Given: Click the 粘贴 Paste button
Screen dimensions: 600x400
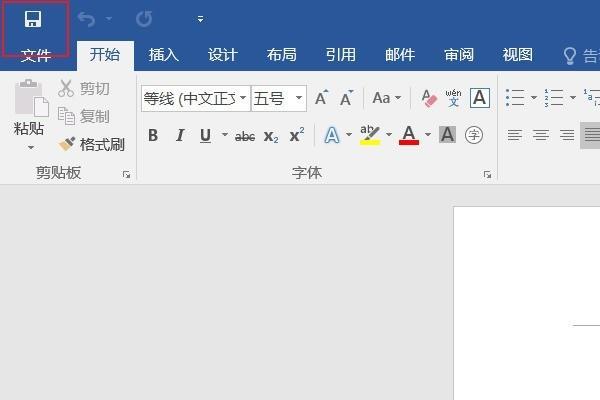Looking at the screenshot, I should (x=29, y=114).
